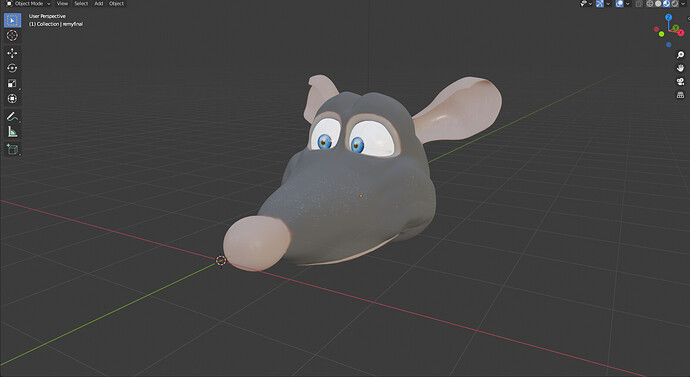
Task: Activate the Transform tool
Action: [x=12, y=99]
